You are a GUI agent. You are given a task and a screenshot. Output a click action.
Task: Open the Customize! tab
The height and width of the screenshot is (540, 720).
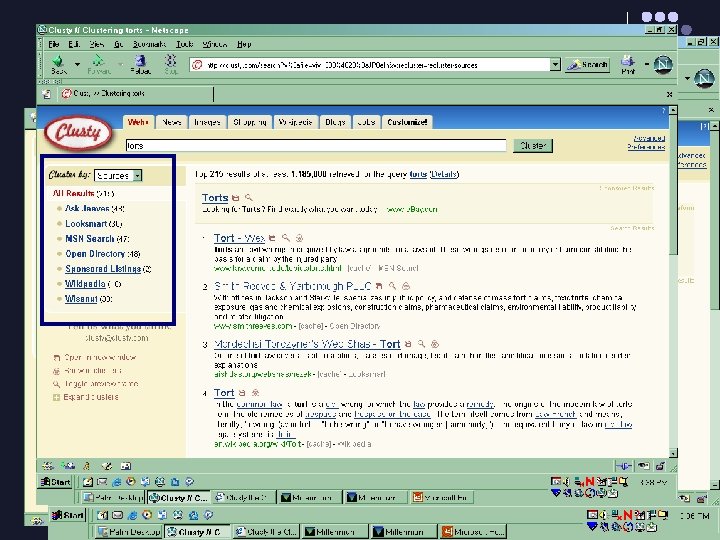pos(407,122)
